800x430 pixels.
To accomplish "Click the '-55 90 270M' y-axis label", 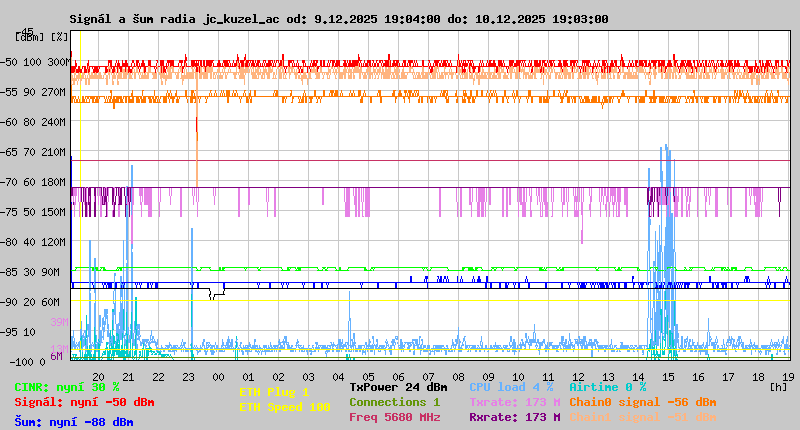I will [35, 92].
